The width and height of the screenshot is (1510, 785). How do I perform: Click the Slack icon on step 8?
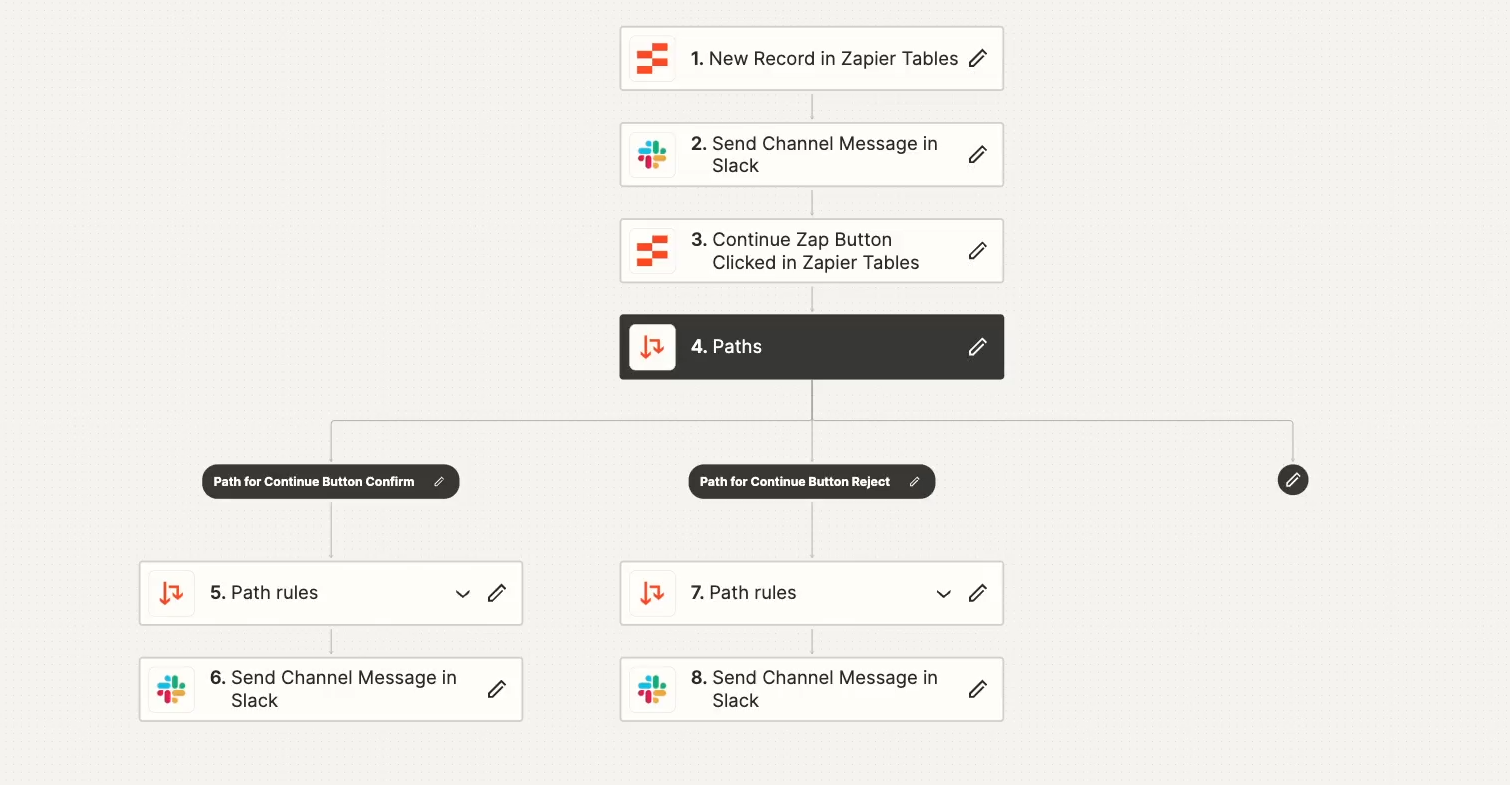652,689
